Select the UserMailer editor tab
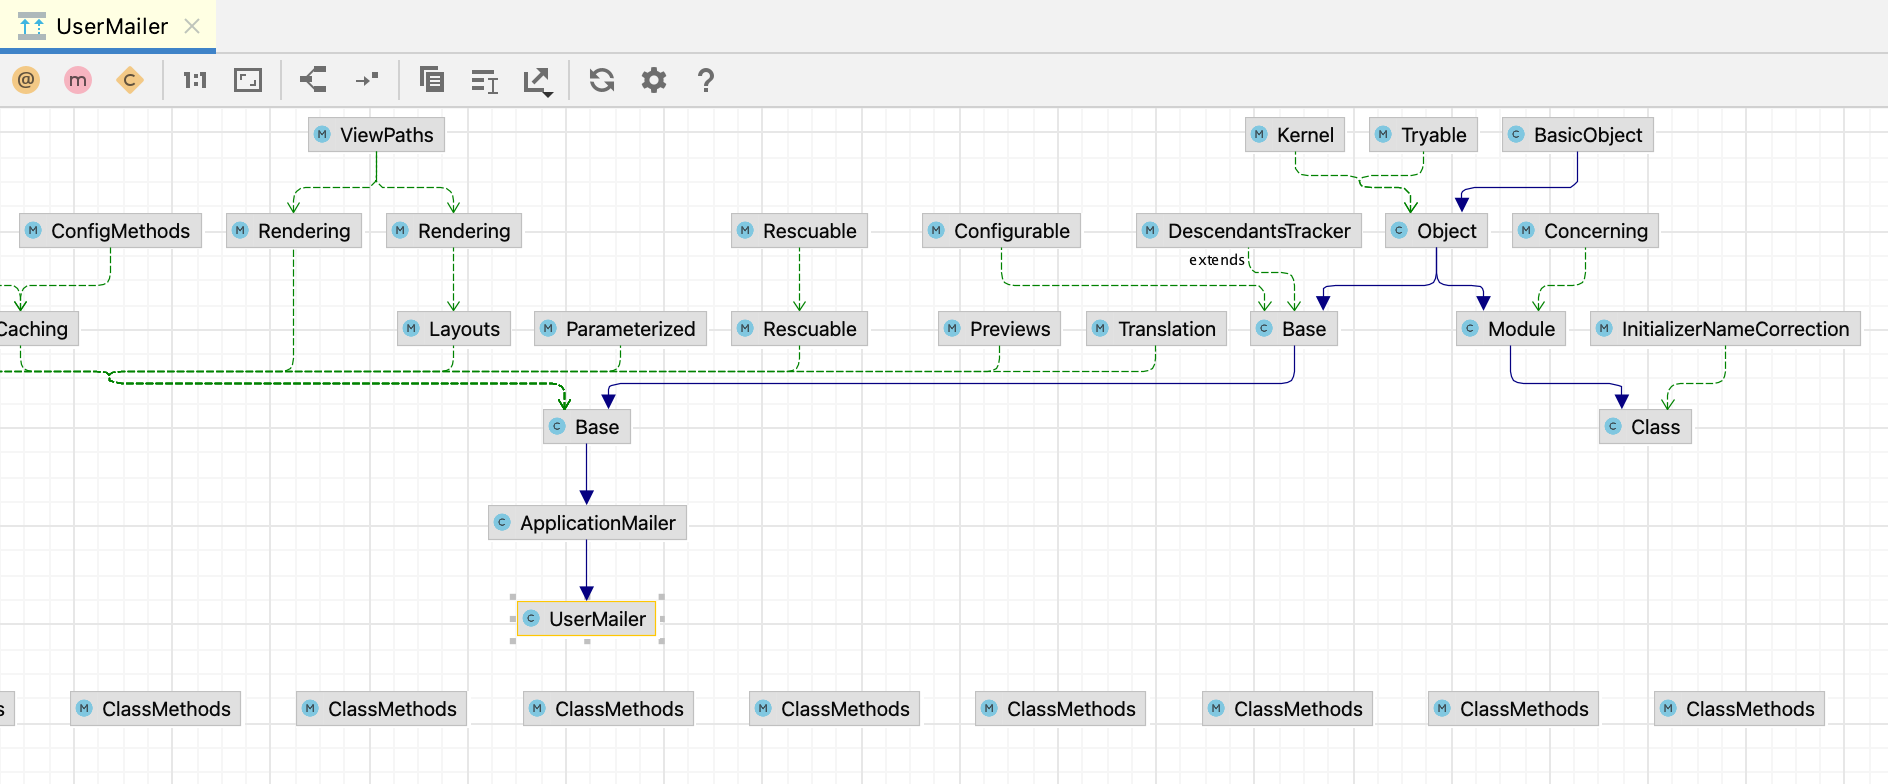This screenshot has height=784, width=1888. [x=111, y=27]
